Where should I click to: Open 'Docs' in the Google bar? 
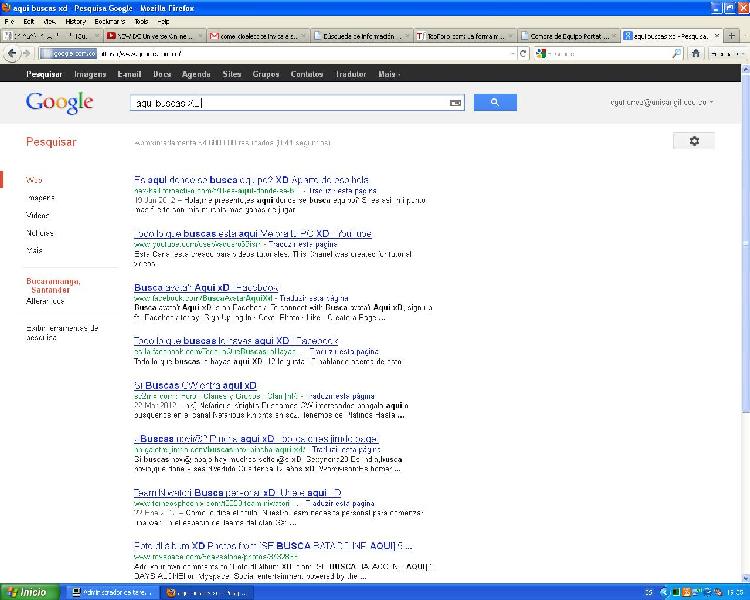[162, 74]
